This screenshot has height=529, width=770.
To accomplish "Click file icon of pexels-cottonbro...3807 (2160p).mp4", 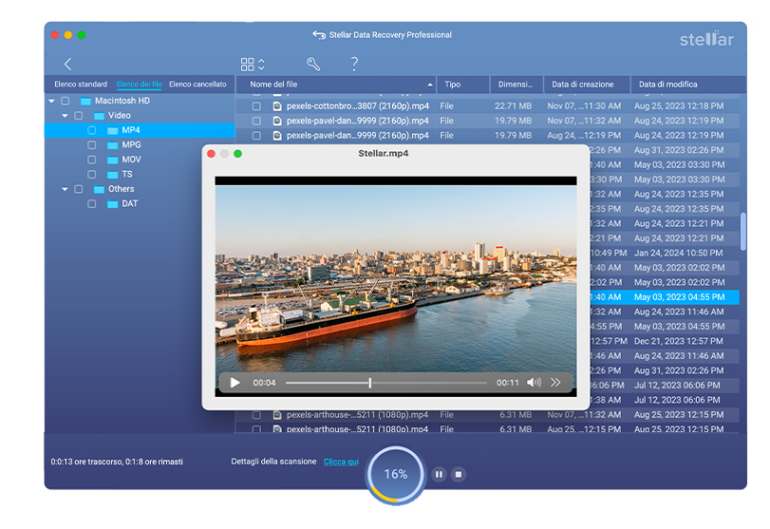I will coord(277,106).
